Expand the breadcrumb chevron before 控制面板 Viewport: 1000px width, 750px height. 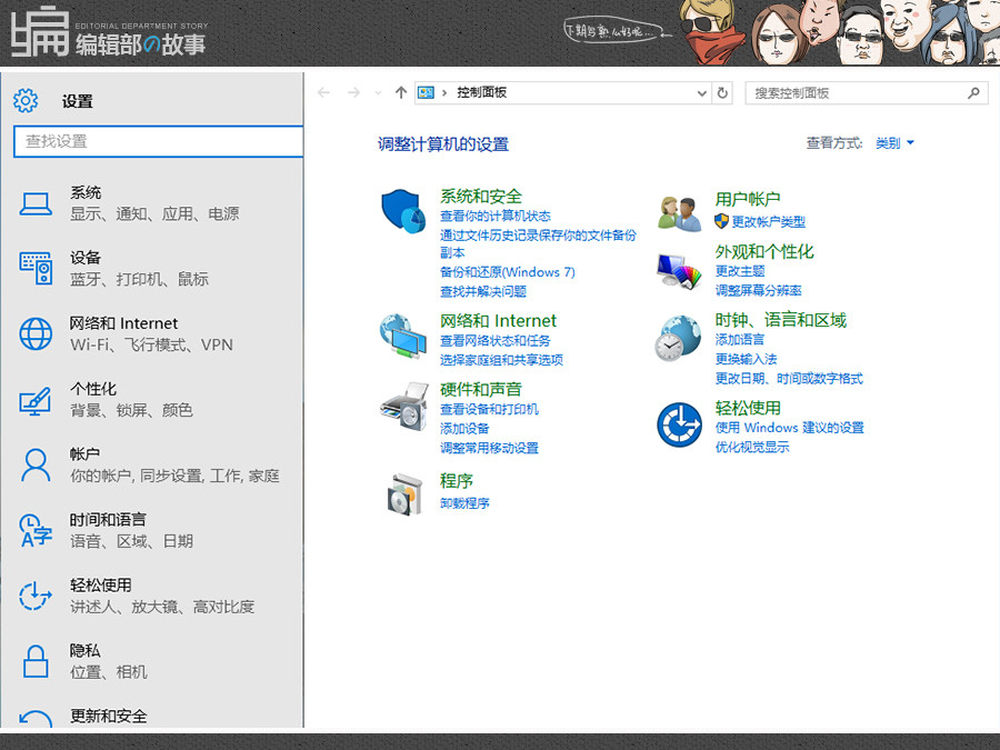[445, 93]
